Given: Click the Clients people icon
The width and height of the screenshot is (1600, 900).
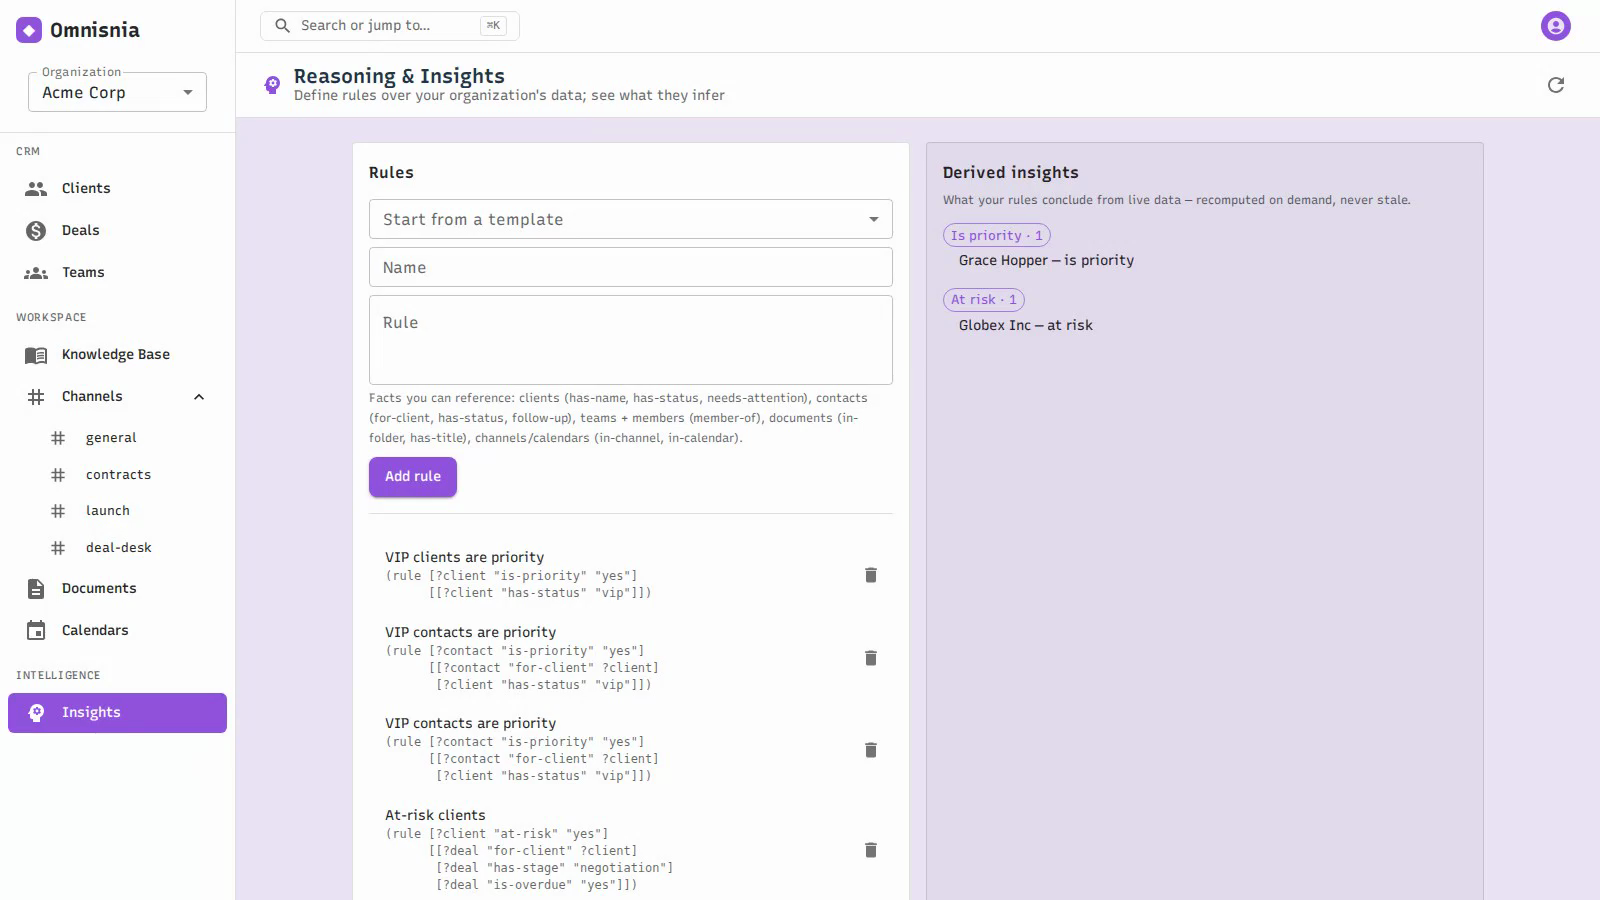Looking at the screenshot, I should pyautogui.click(x=36, y=188).
